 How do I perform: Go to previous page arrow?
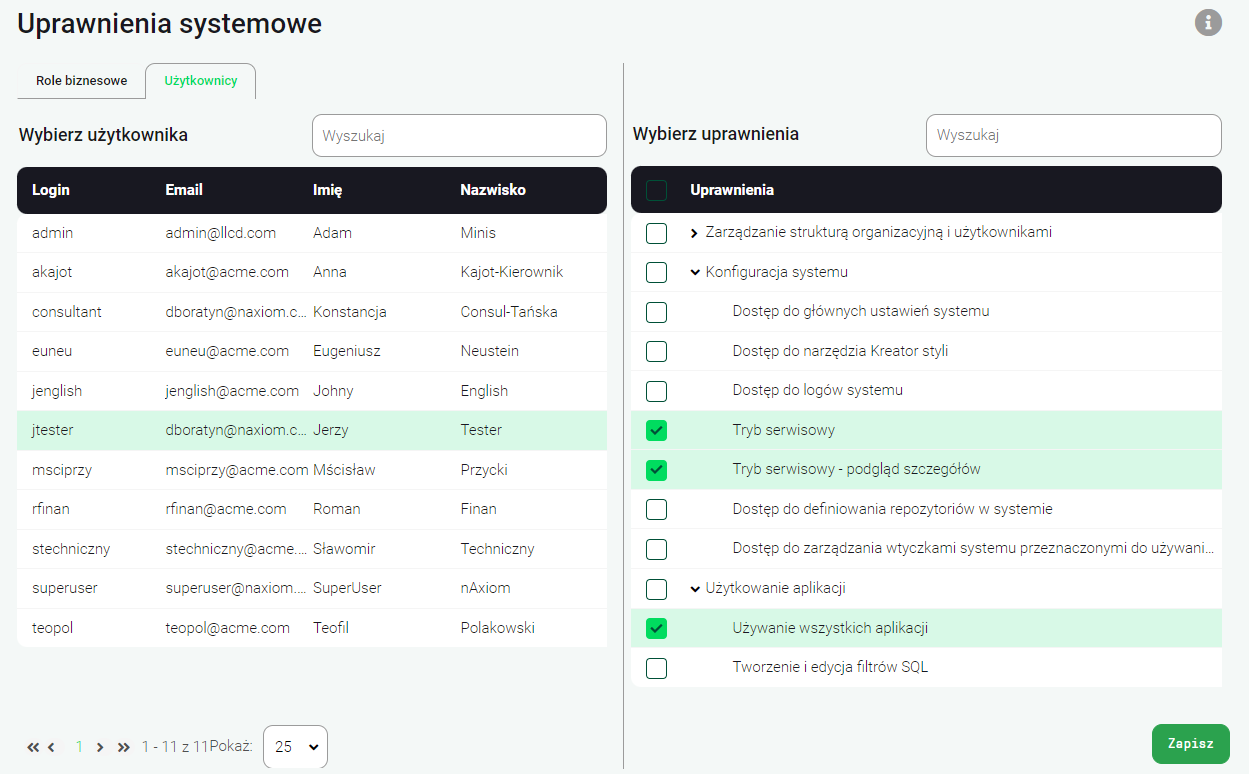51,747
